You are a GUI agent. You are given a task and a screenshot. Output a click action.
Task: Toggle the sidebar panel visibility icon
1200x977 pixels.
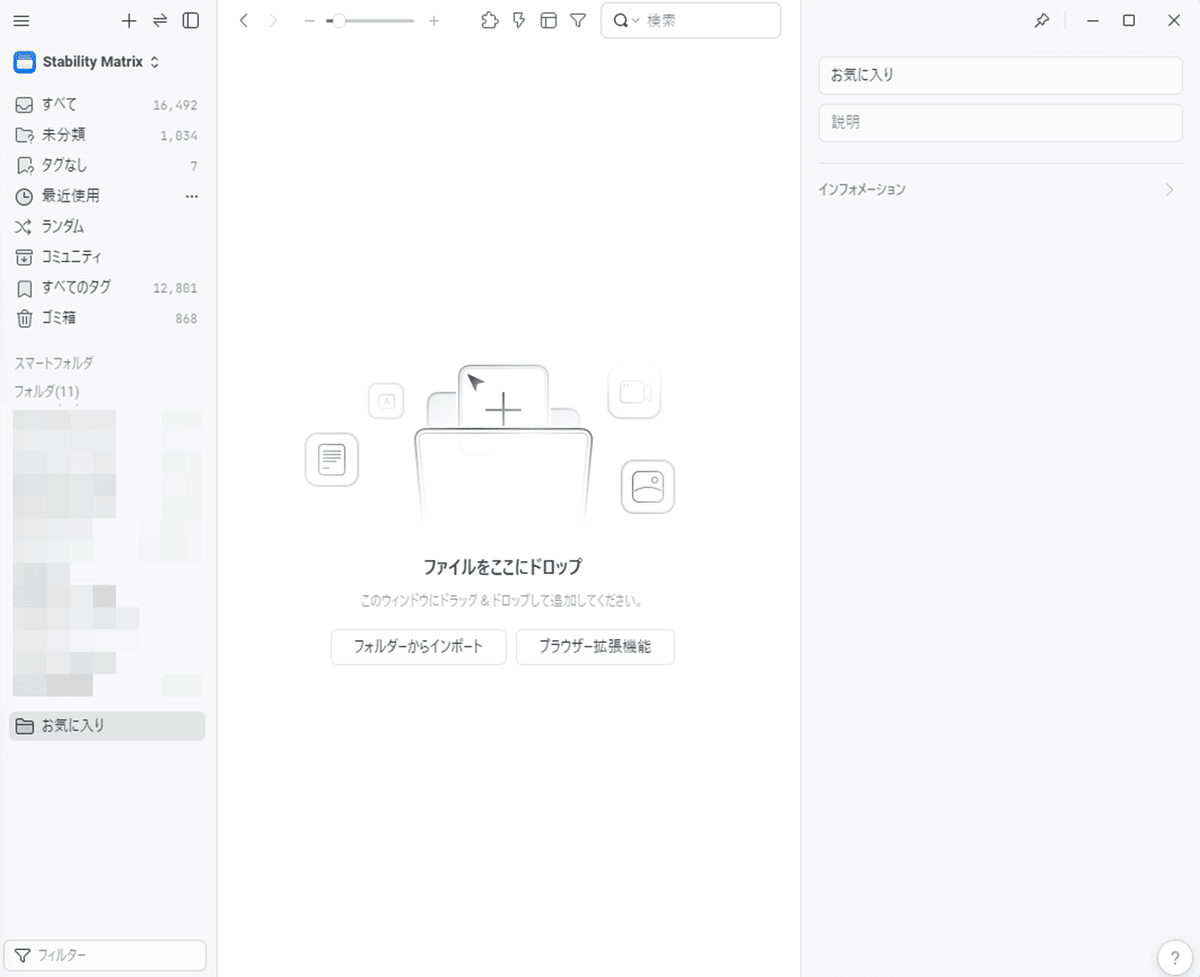click(x=190, y=20)
